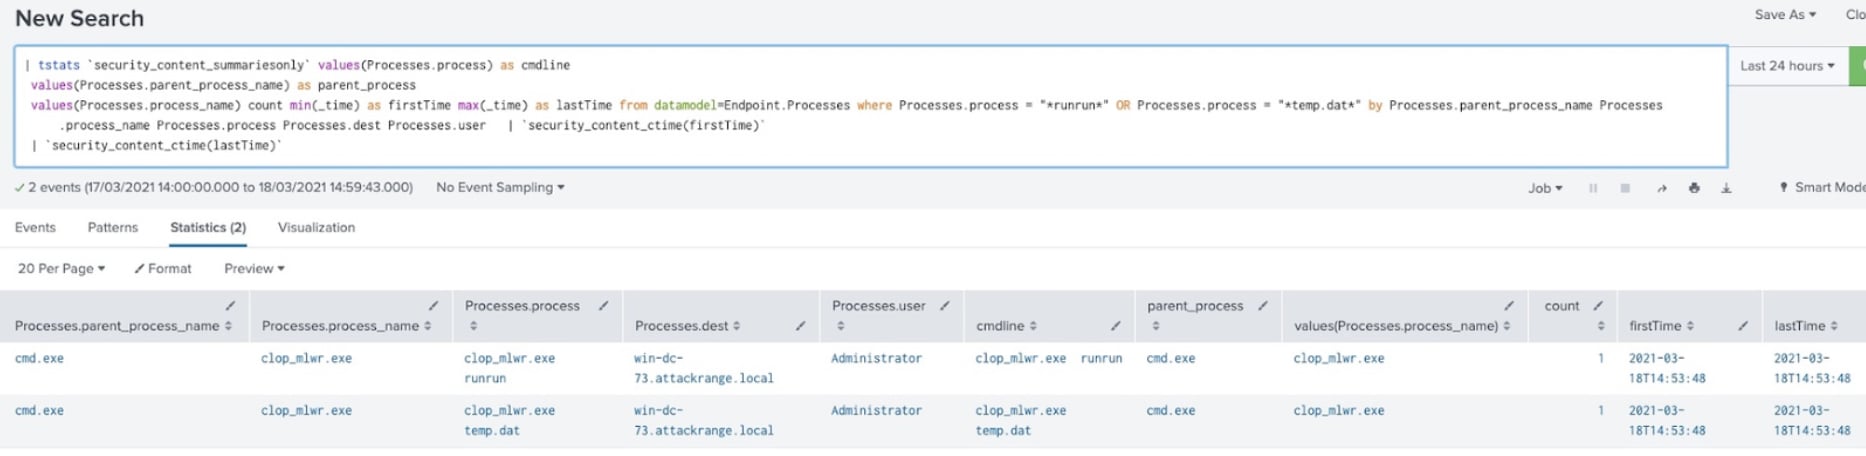This screenshot has height=456, width=1866.
Task: Click pencil icon on Processes.user column
Action: click(944, 306)
